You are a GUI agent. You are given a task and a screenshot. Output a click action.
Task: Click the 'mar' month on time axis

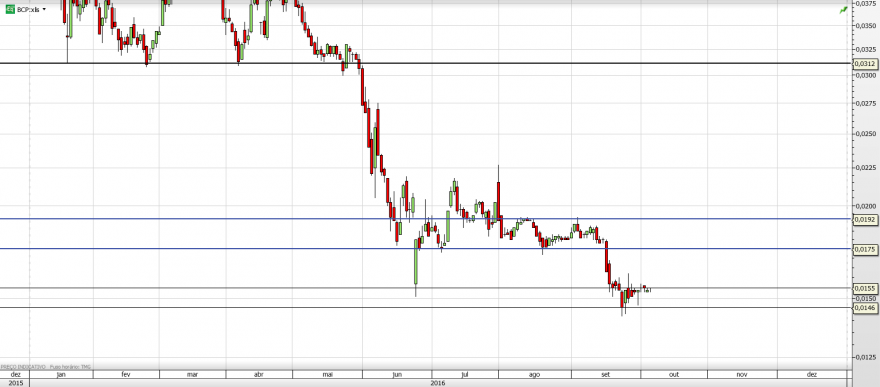(x=192, y=374)
